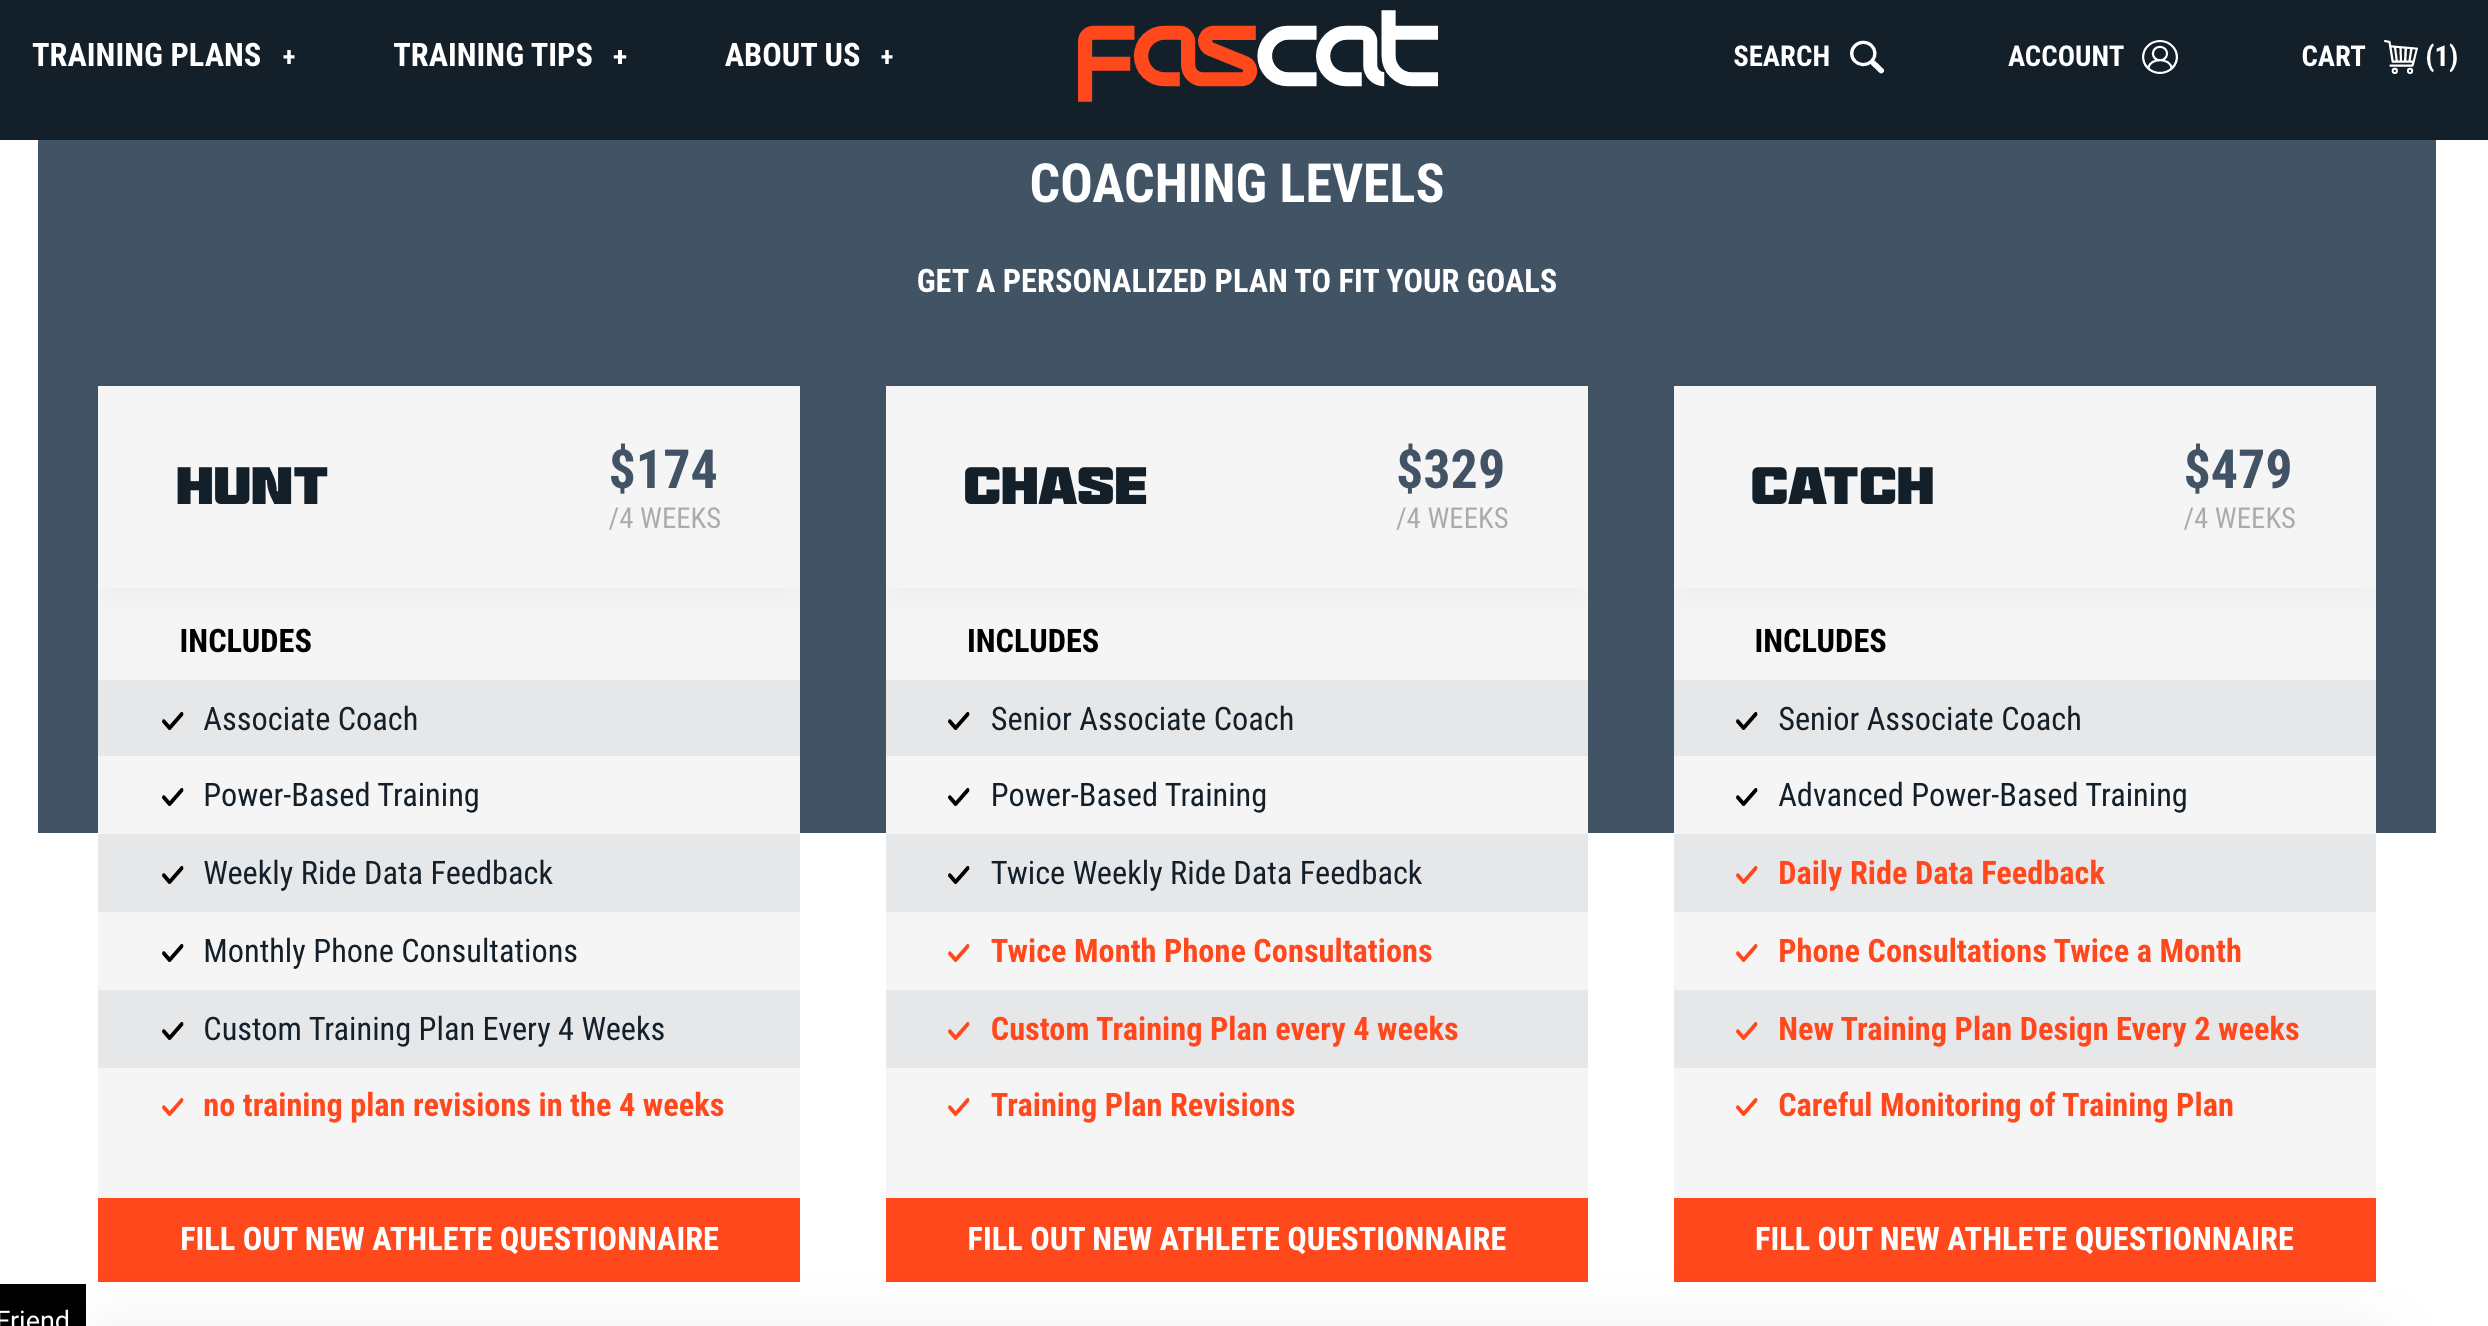Viewport: 2488px width, 1326px height.
Task: Open the search magnifier icon
Action: [x=1868, y=56]
